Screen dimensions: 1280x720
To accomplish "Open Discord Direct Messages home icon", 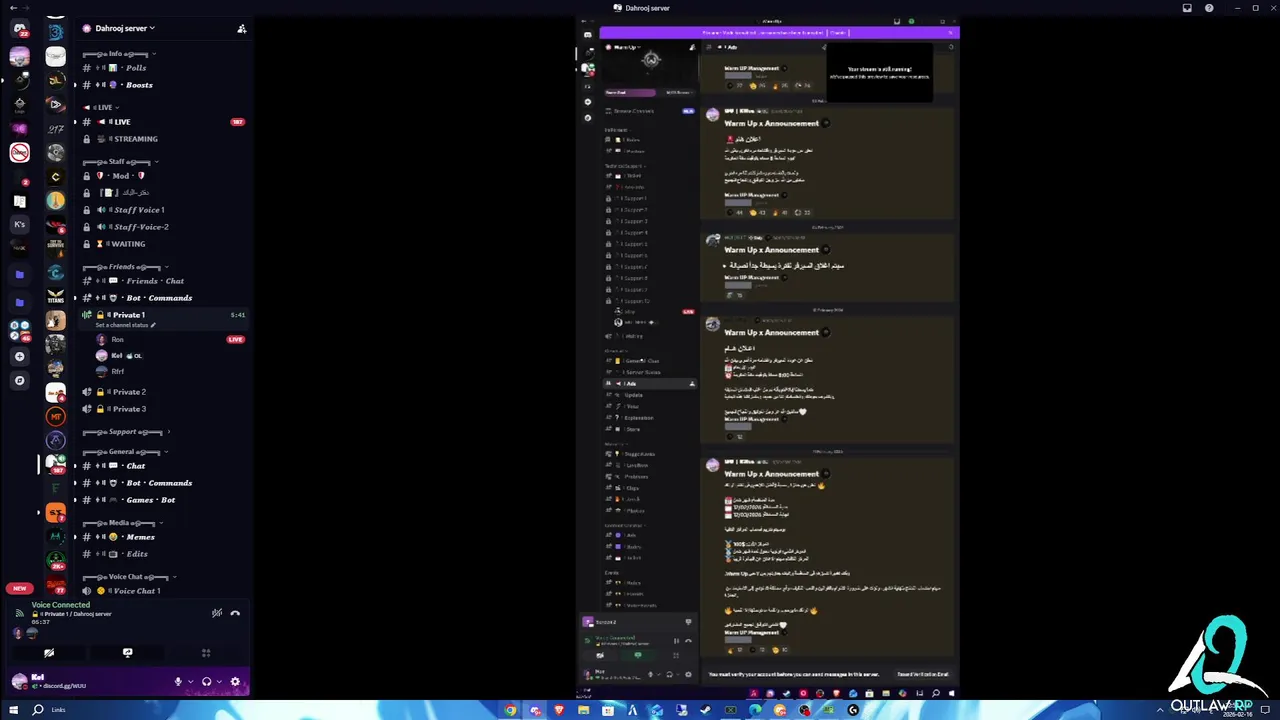I will tap(19, 28).
